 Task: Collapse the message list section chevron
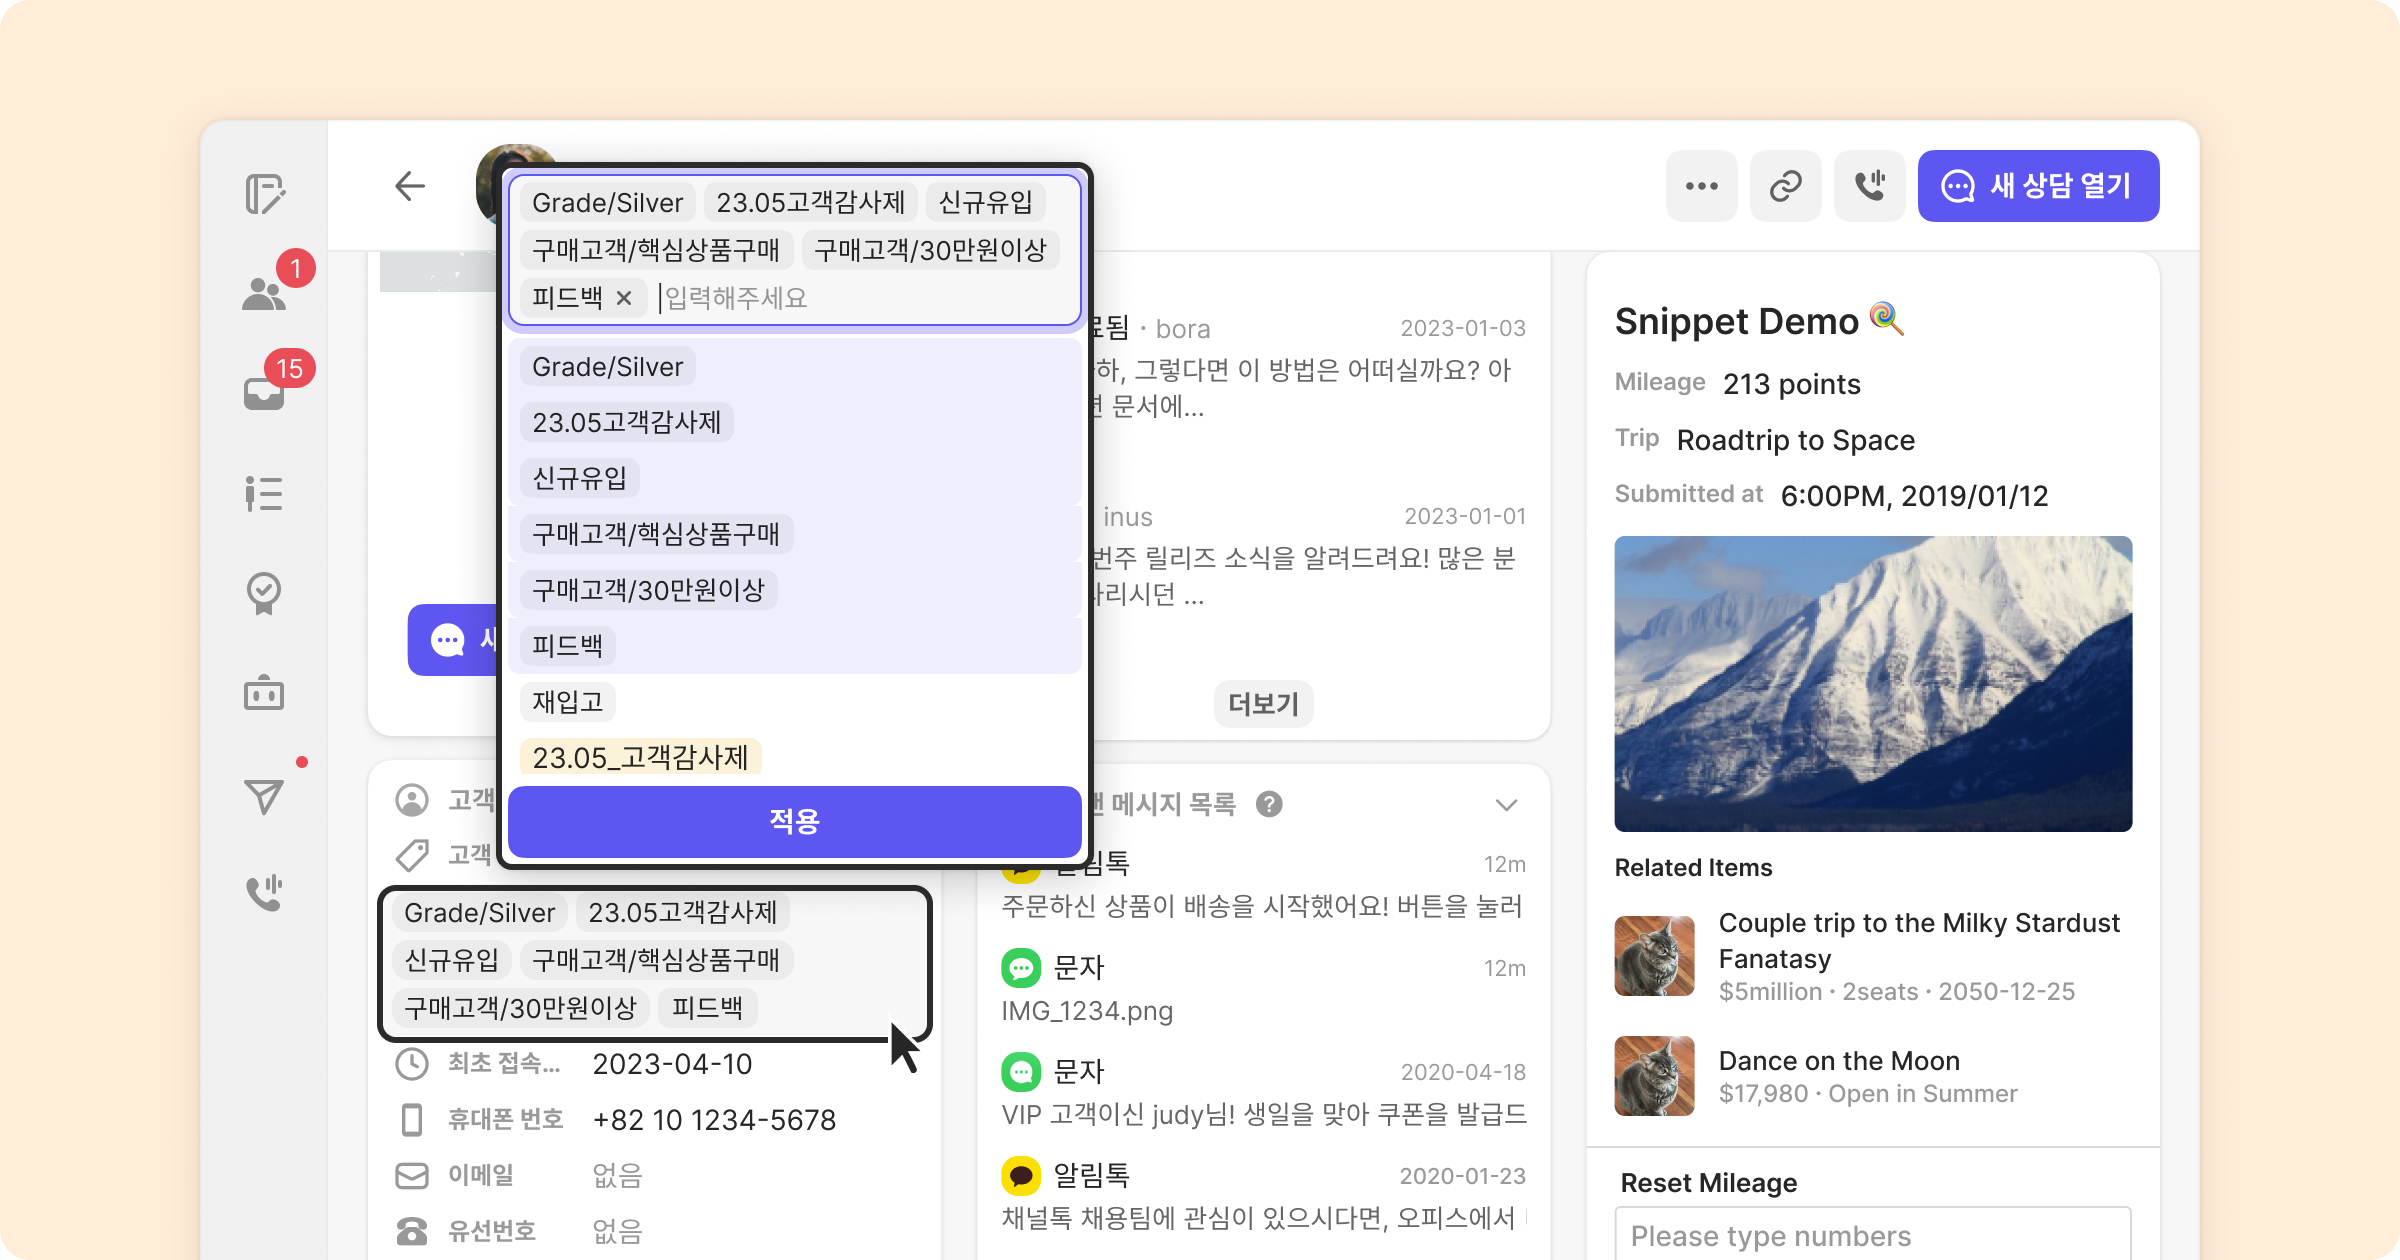1506,805
